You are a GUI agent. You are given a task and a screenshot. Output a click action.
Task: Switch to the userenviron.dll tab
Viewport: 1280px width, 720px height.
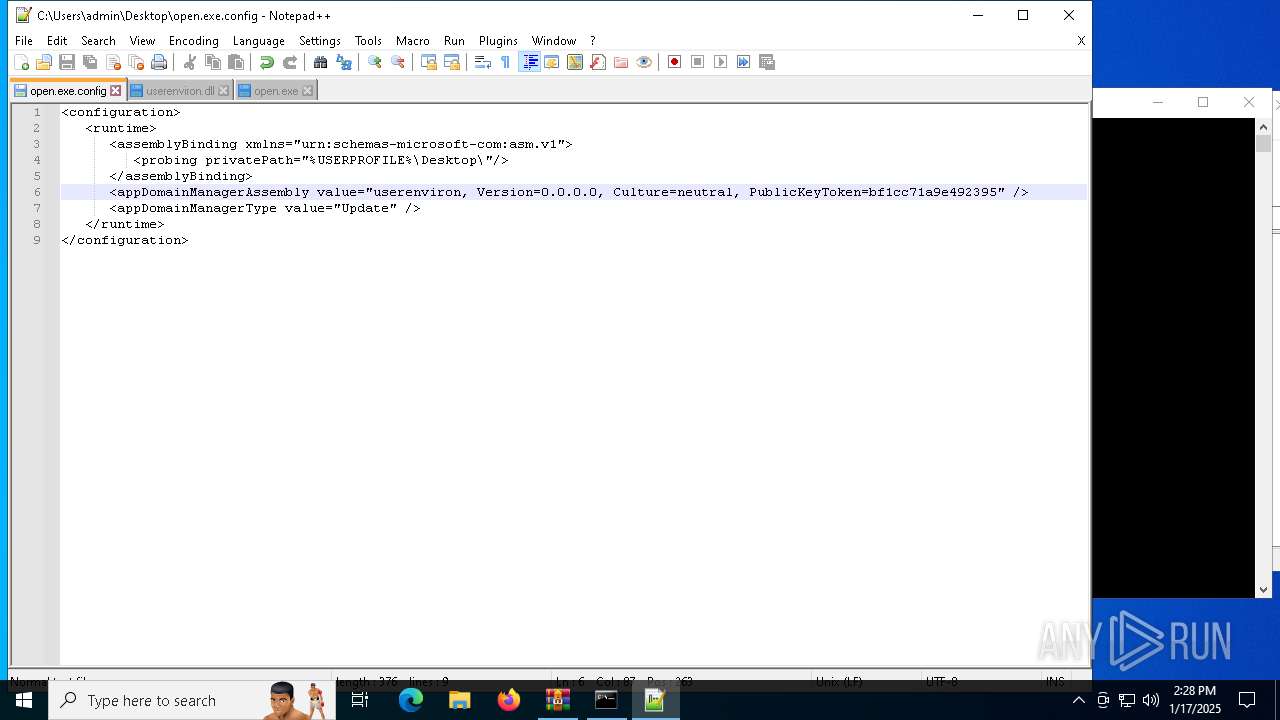click(x=180, y=91)
